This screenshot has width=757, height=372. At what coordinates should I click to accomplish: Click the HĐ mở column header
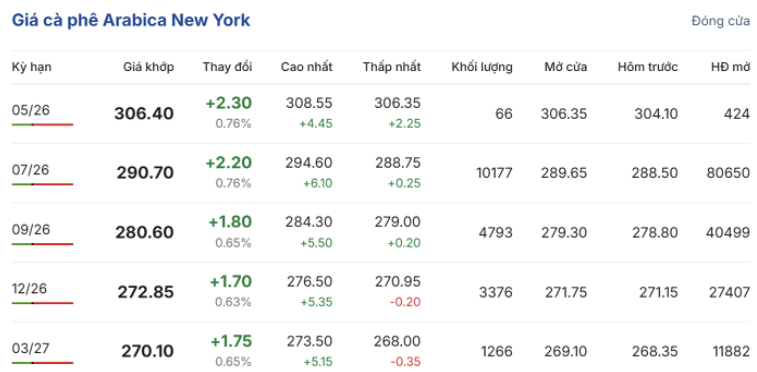(730, 67)
